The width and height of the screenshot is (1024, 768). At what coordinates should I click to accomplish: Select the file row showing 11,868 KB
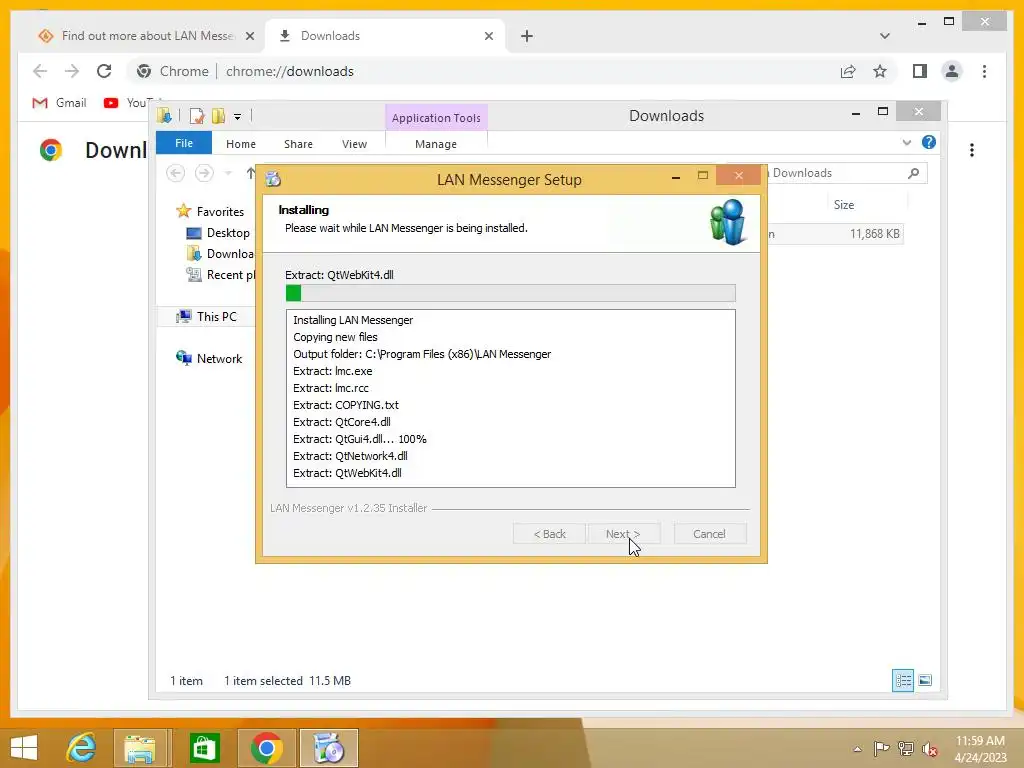[x=836, y=234]
